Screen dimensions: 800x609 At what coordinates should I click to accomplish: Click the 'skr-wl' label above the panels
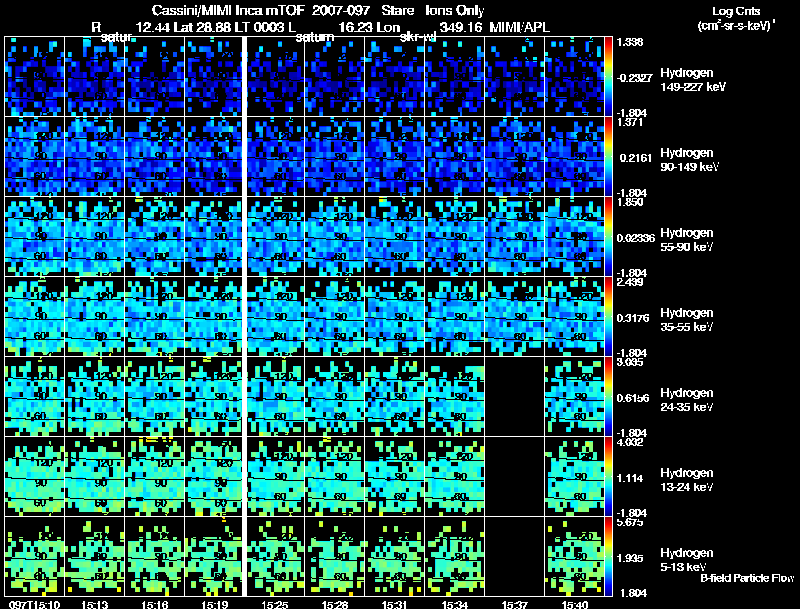pyautogui.click(x=417, y=37)
